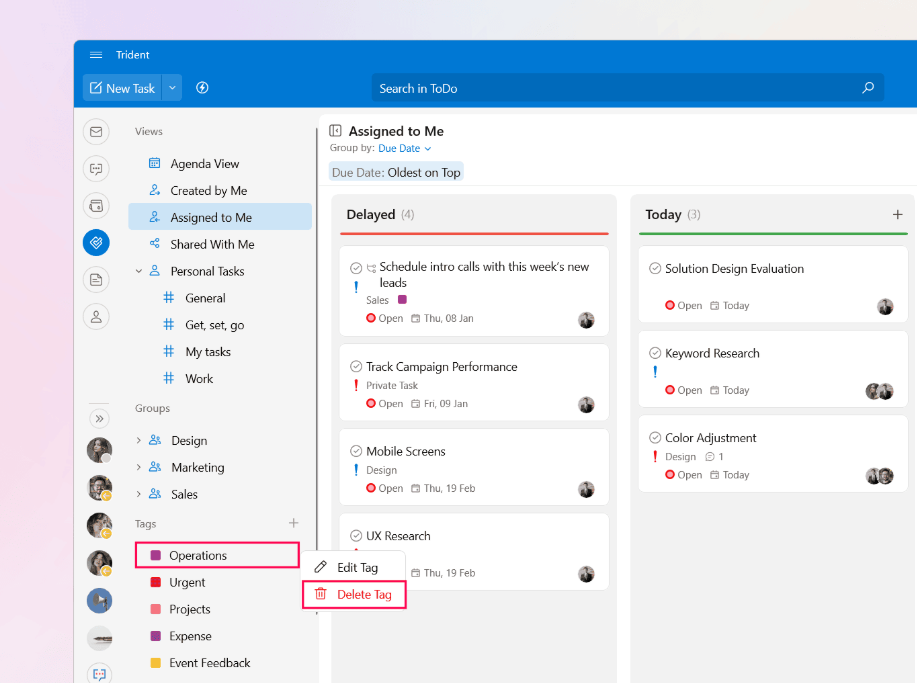Mark UX Research task complete
Image resolution: width=917 pixels, height=683 pixels.
(x=356, y=536)
